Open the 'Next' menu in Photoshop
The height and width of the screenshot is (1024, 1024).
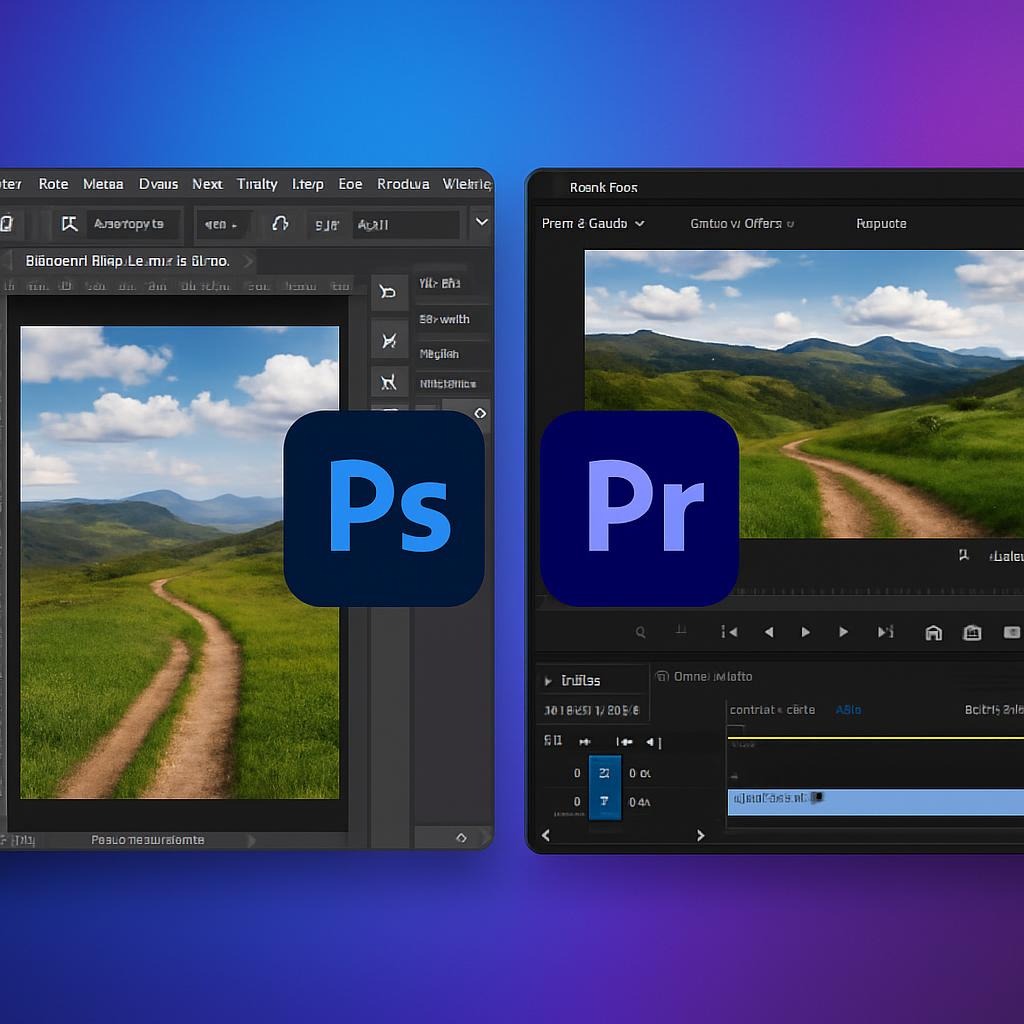tap(207, 184)
